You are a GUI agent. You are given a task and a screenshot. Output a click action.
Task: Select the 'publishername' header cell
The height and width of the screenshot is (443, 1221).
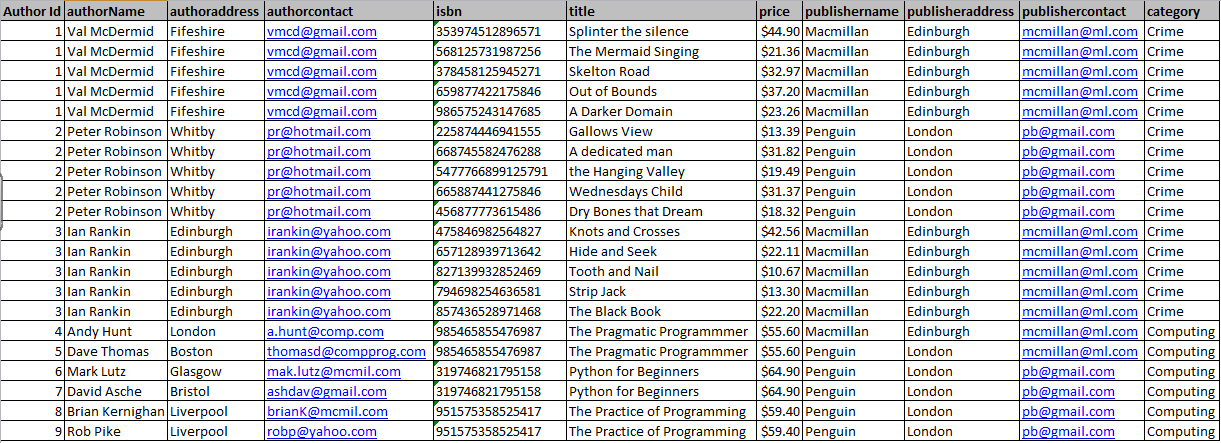(853, 11)
